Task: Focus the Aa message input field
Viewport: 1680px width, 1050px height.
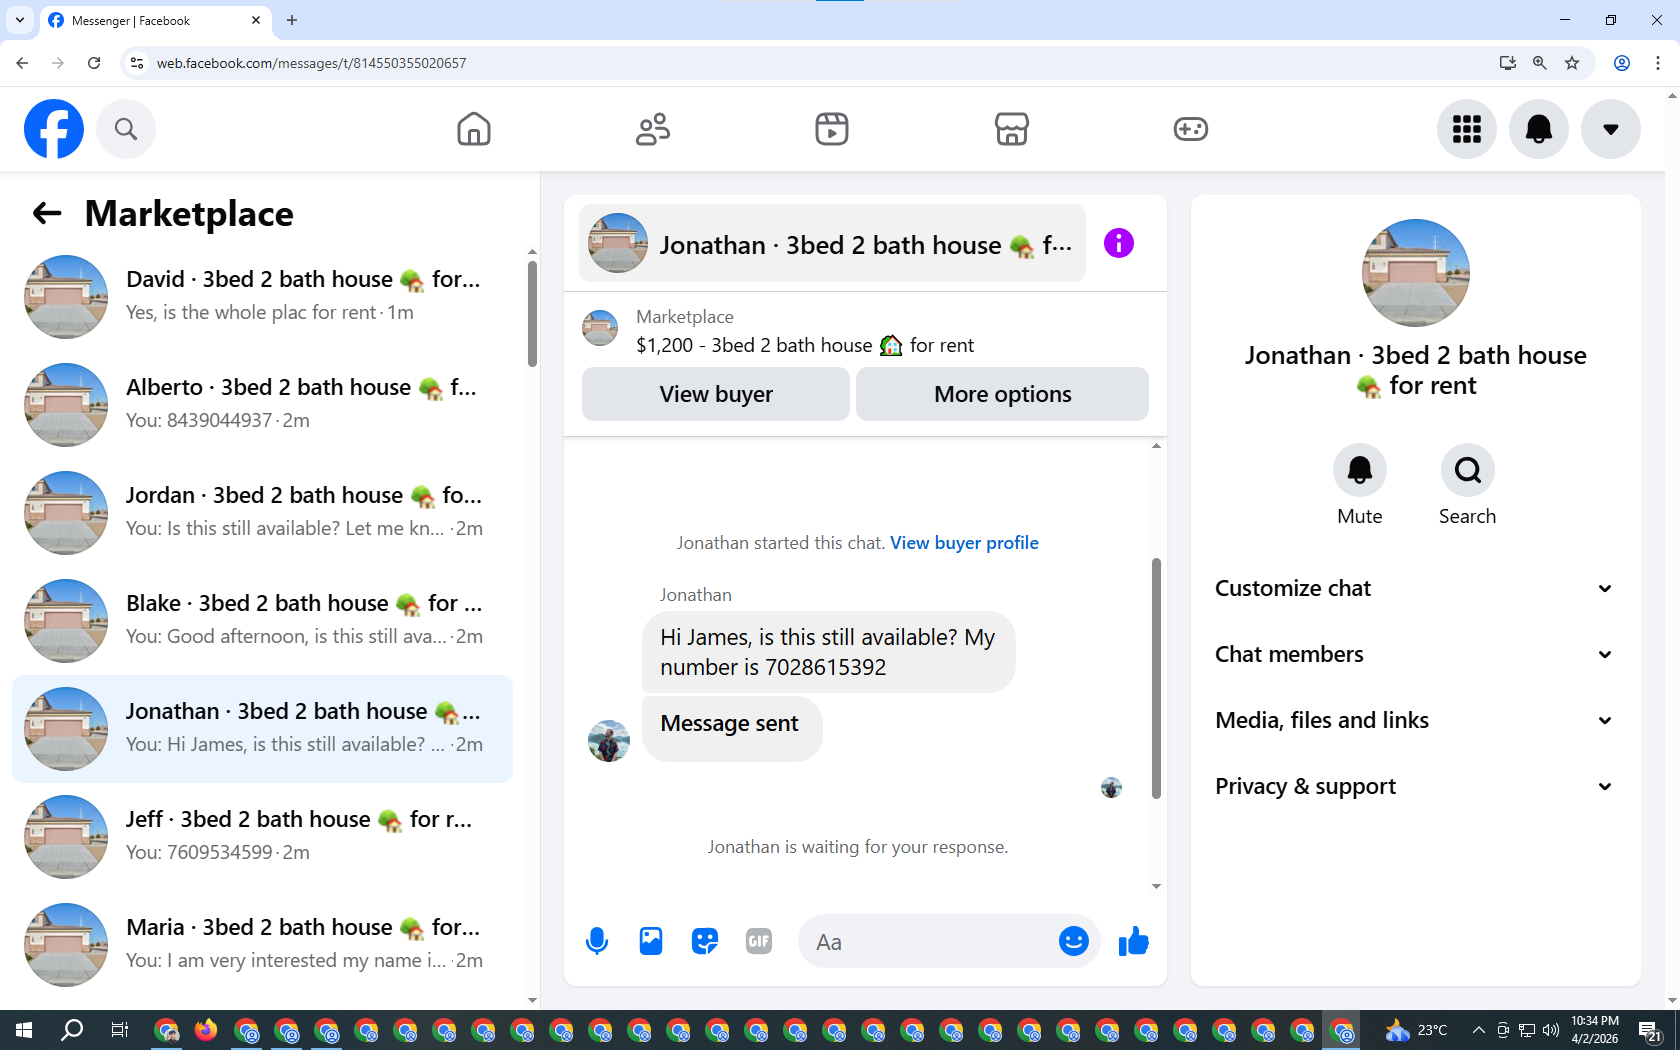Action: click(x=930, y=941)
